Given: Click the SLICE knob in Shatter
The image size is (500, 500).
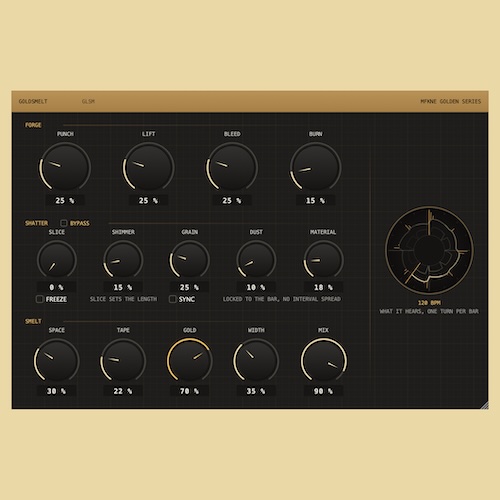Looking at the screenshot, I should tap(57, 260).
